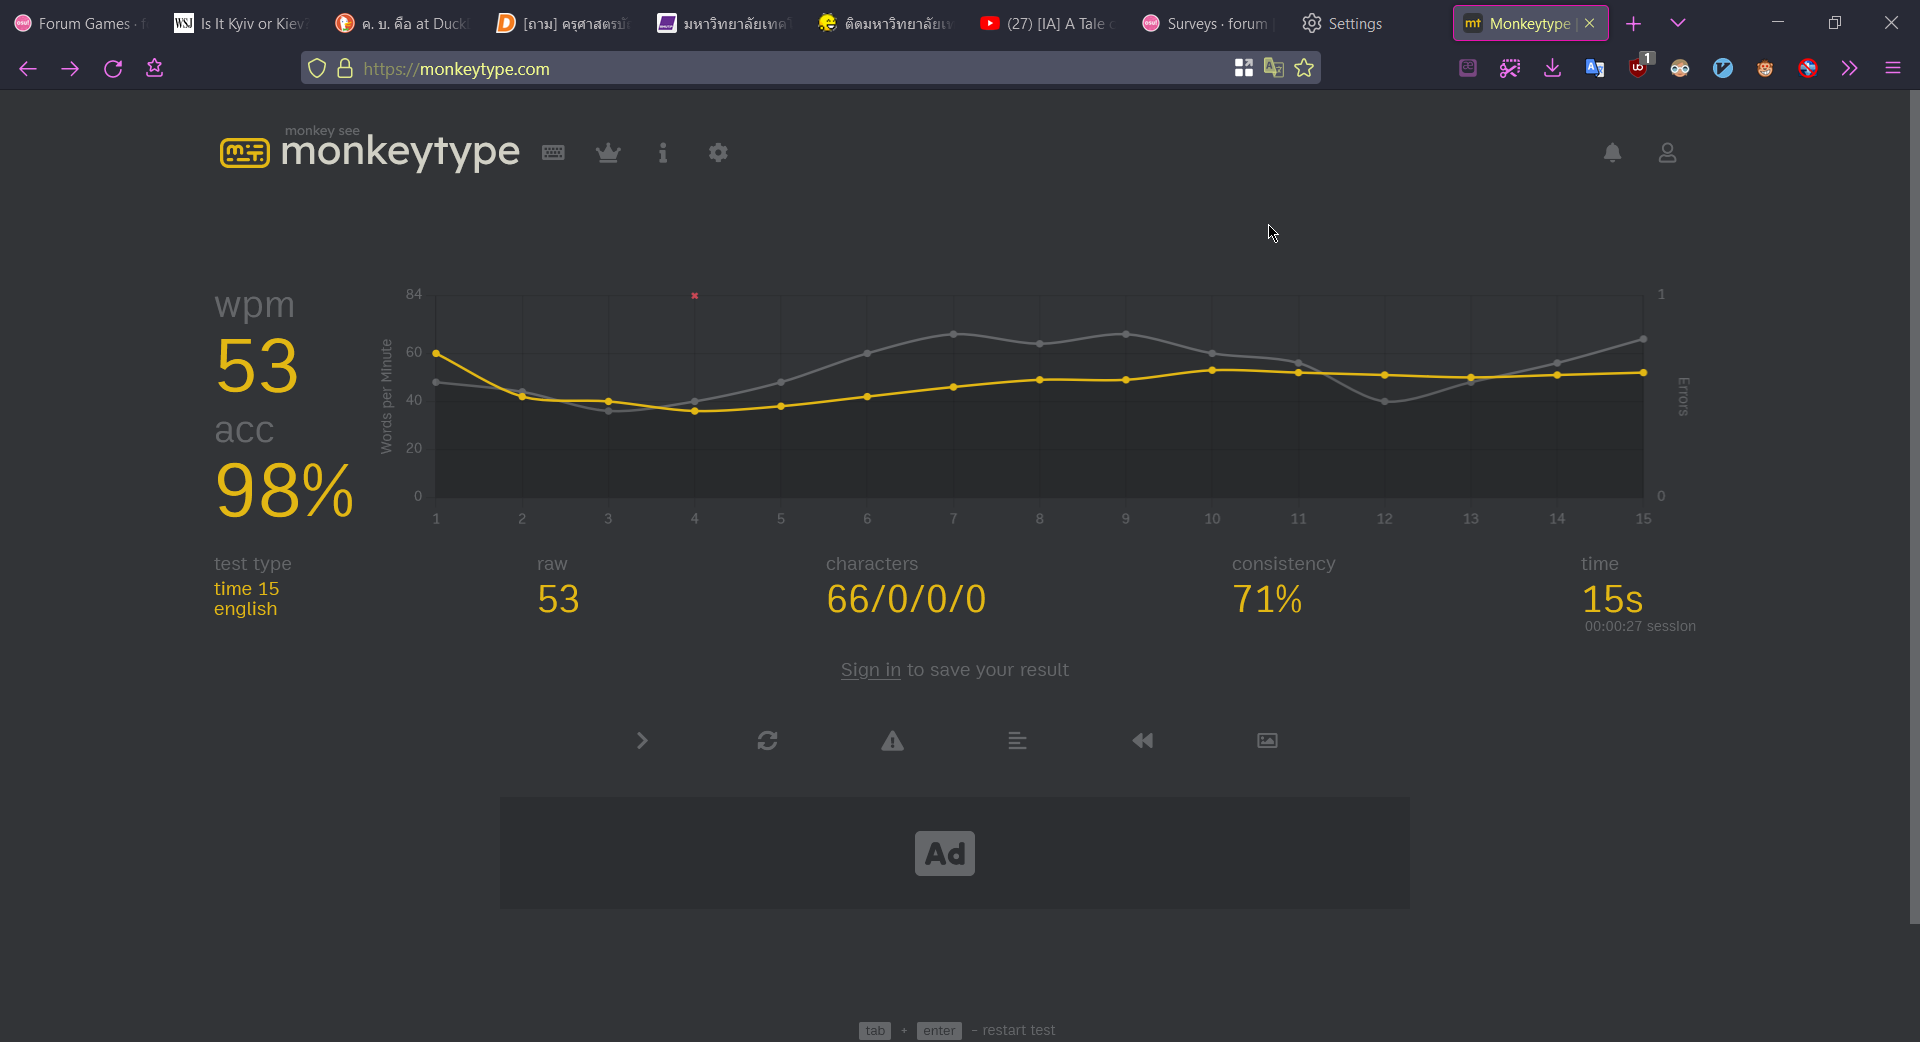Click the Sign in link
The image size is (1920, 1042).
pos(870,670)
